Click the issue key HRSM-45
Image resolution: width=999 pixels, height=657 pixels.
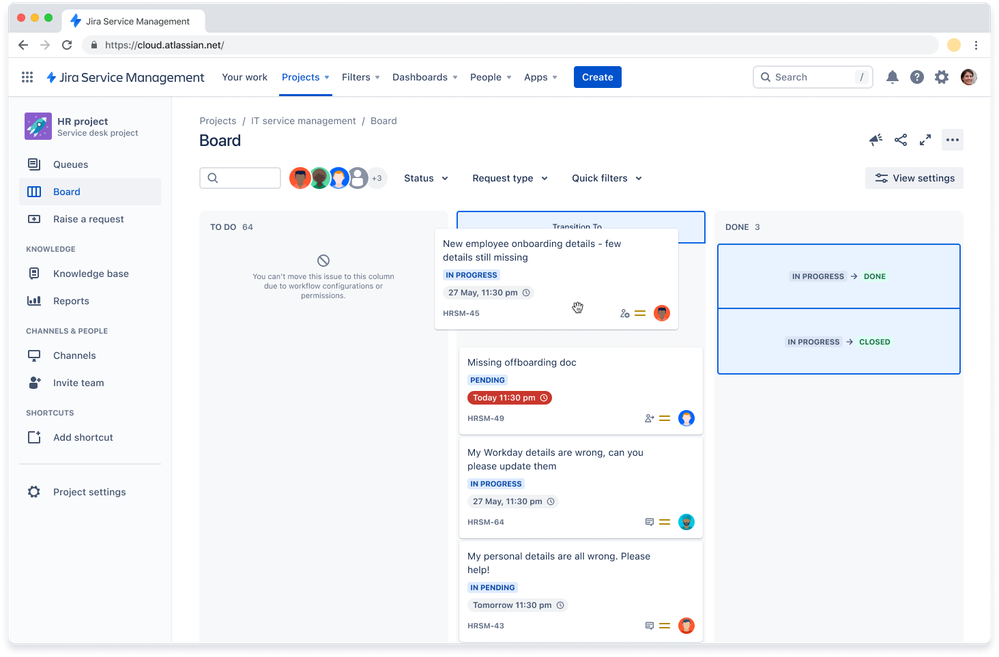point(461,314)
